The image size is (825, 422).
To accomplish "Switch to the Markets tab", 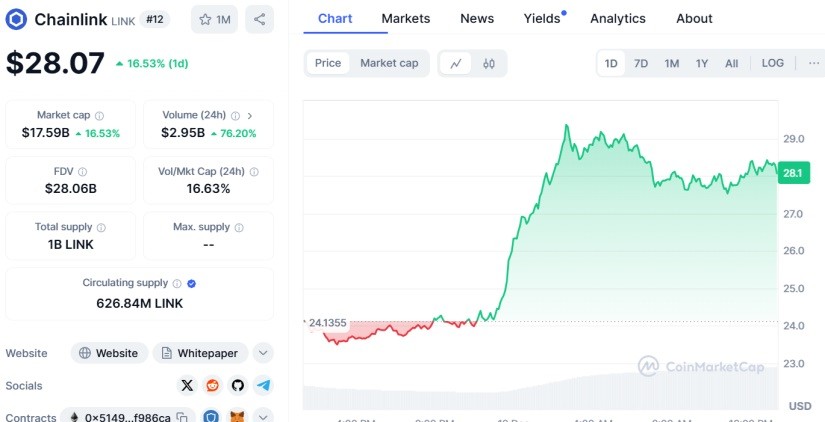I will (406, 18).
